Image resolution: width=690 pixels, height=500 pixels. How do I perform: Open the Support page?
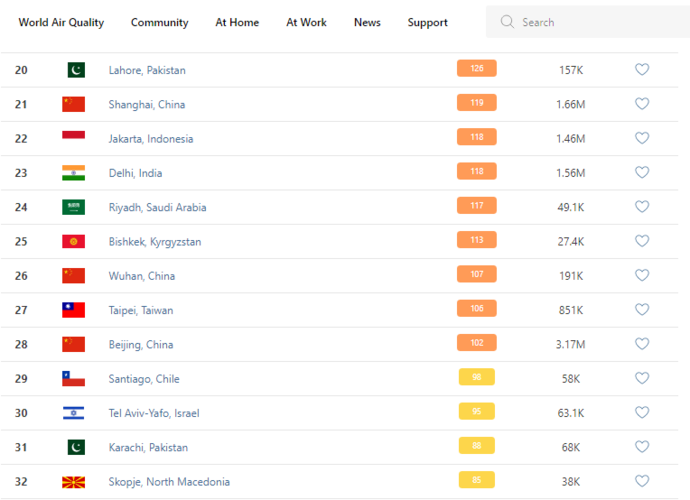click(427, 22)
